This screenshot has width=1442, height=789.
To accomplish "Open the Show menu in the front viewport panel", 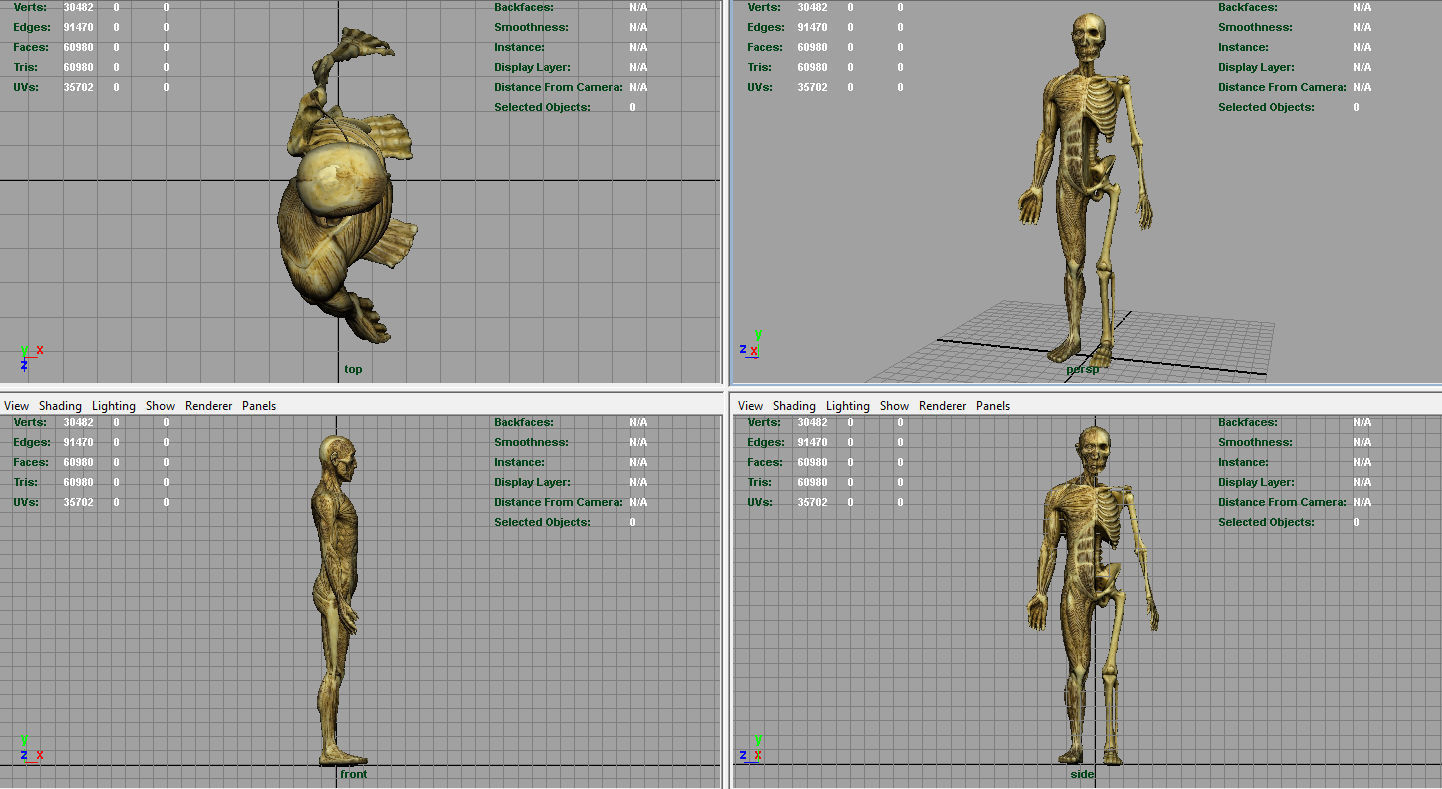I will pos(160,406).
